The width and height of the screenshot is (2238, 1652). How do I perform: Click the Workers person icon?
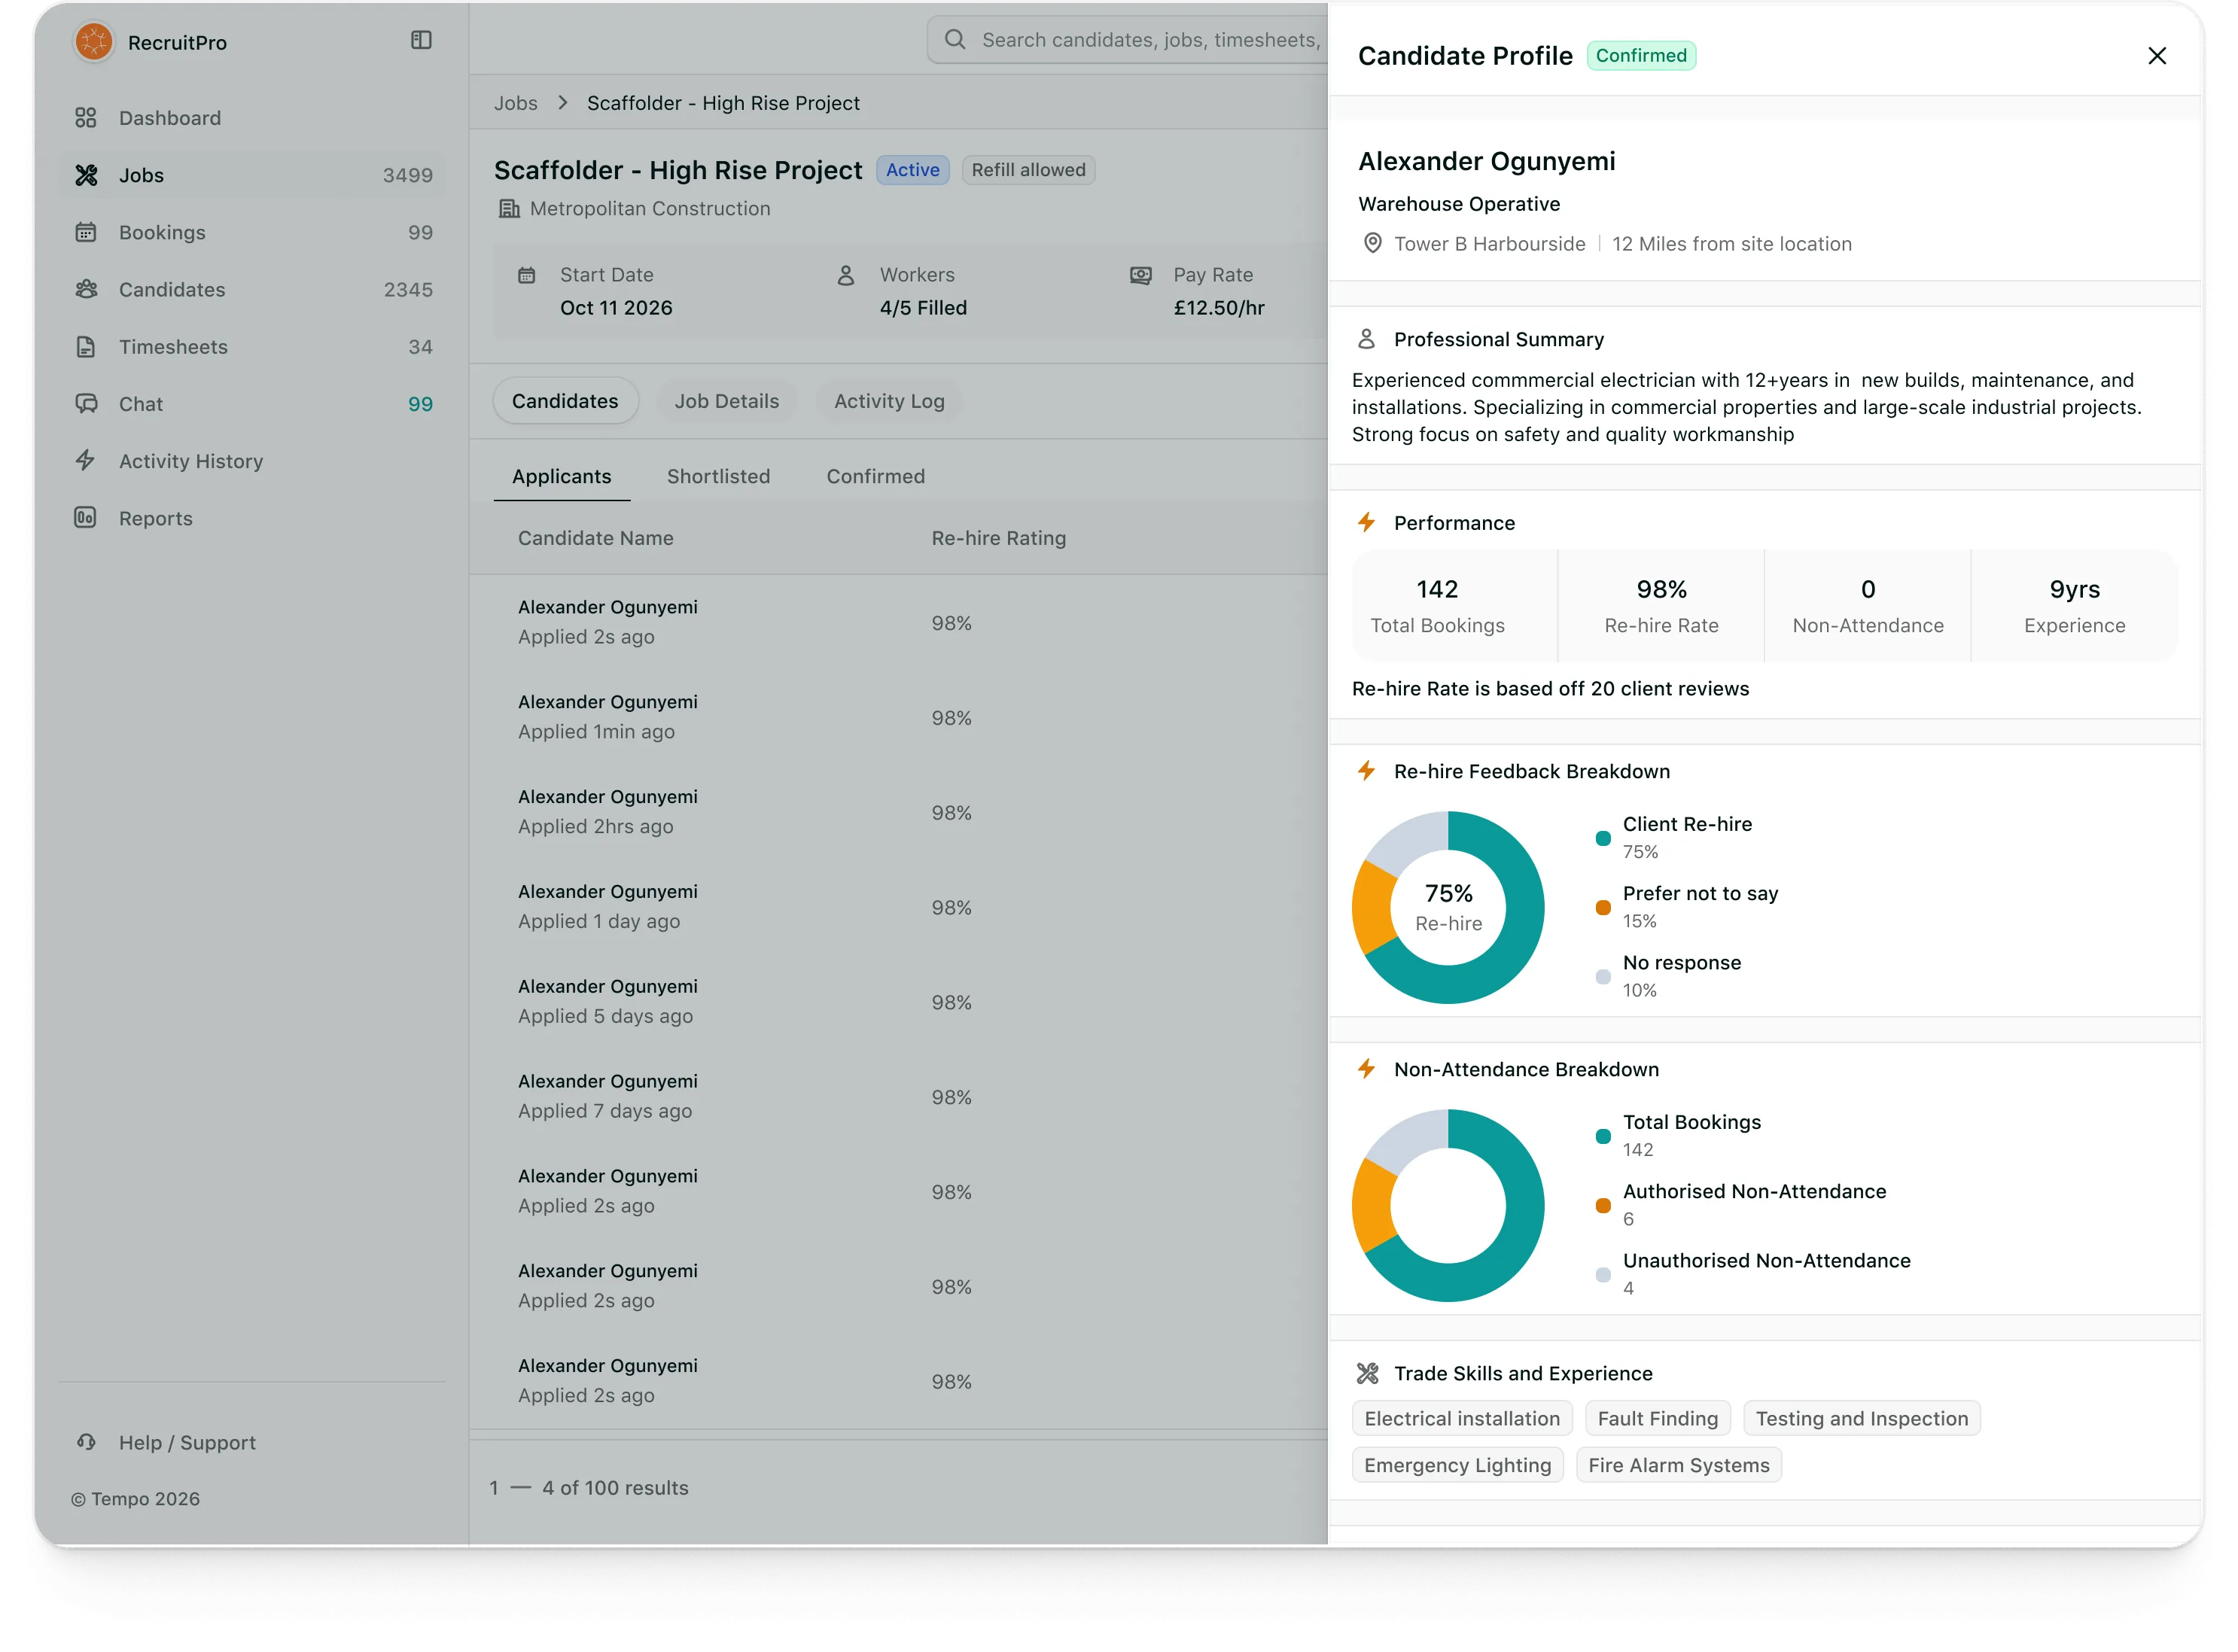click(845, 275)
